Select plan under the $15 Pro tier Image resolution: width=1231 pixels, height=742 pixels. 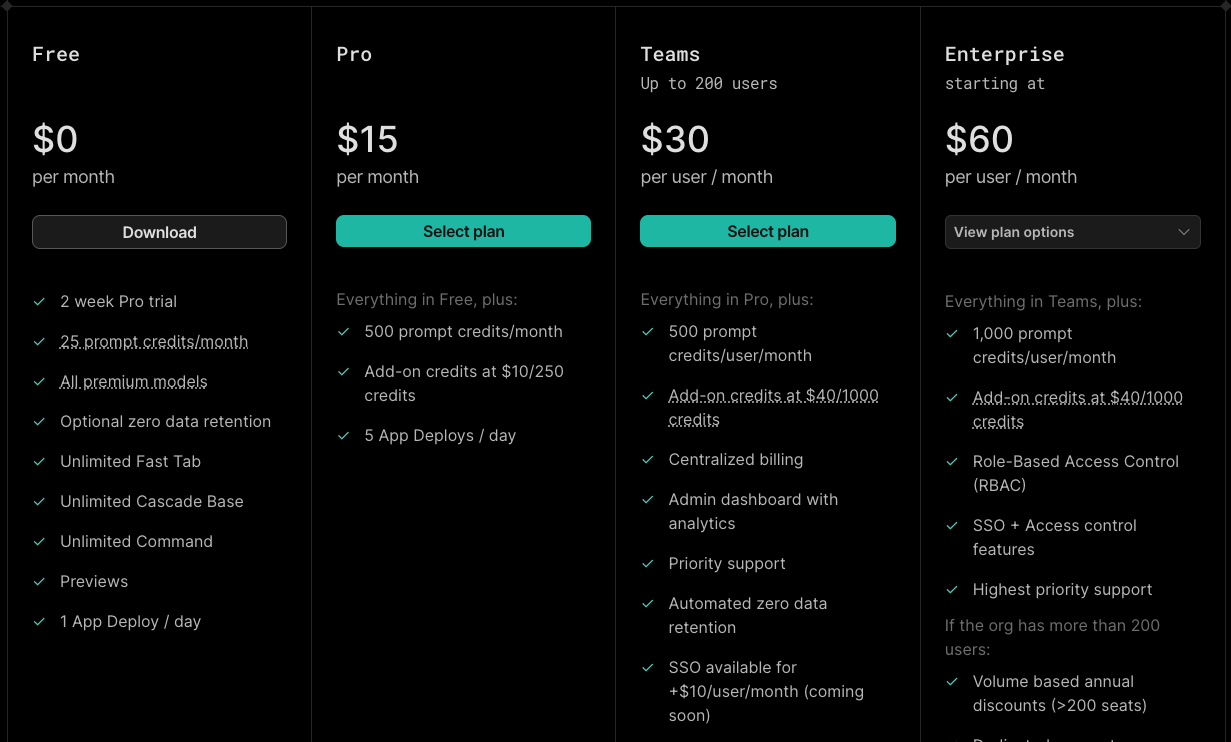463,231
